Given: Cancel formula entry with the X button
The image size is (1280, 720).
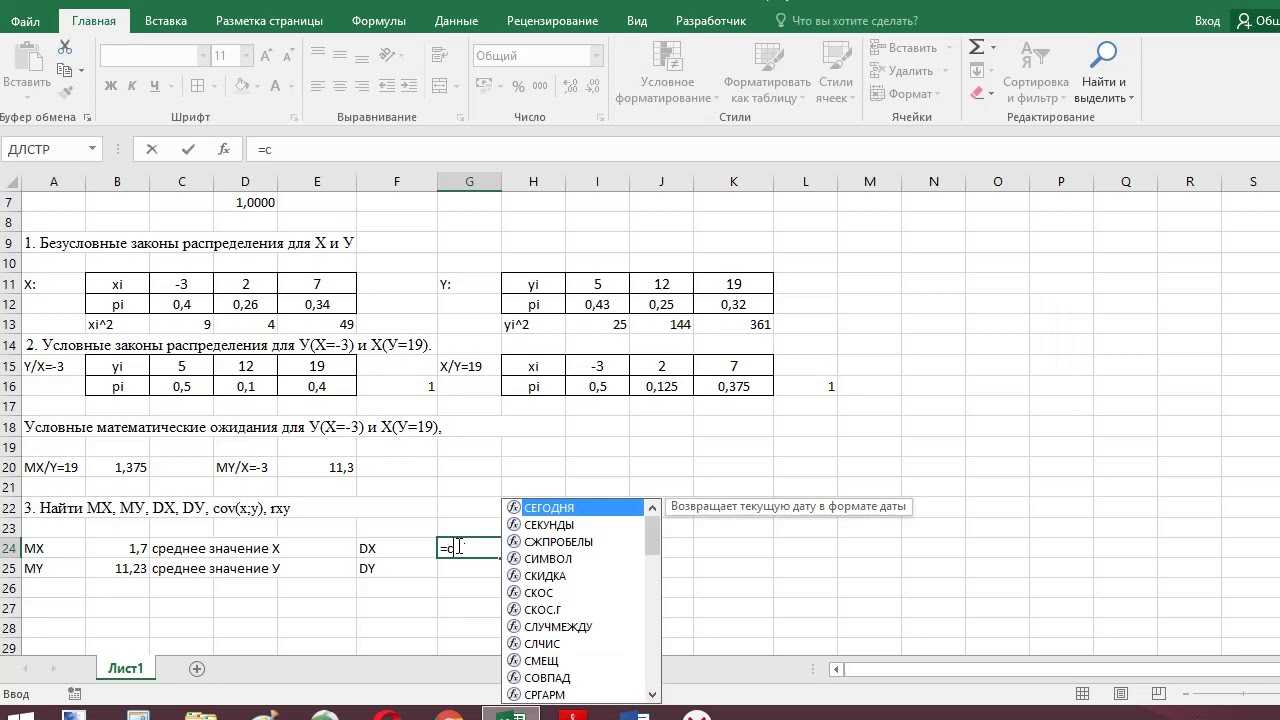Looking at the screenshot, I should [152, 149].
